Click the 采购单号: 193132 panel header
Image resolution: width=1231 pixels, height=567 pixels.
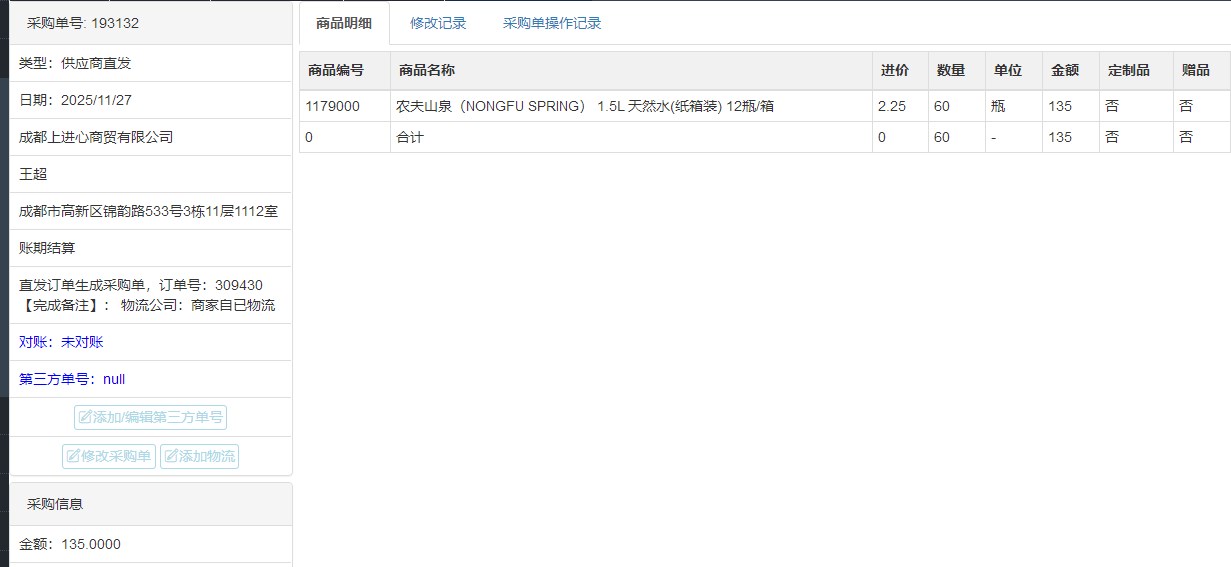(83, 23)
